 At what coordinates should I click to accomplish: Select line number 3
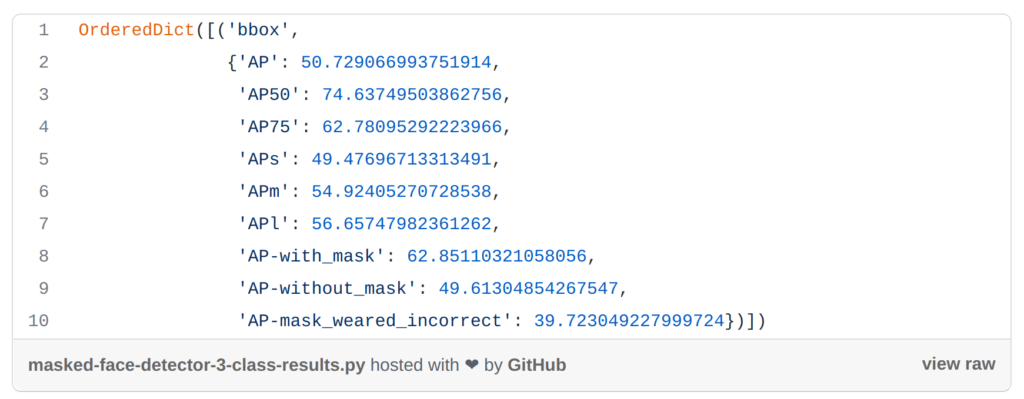coord(43,95)
